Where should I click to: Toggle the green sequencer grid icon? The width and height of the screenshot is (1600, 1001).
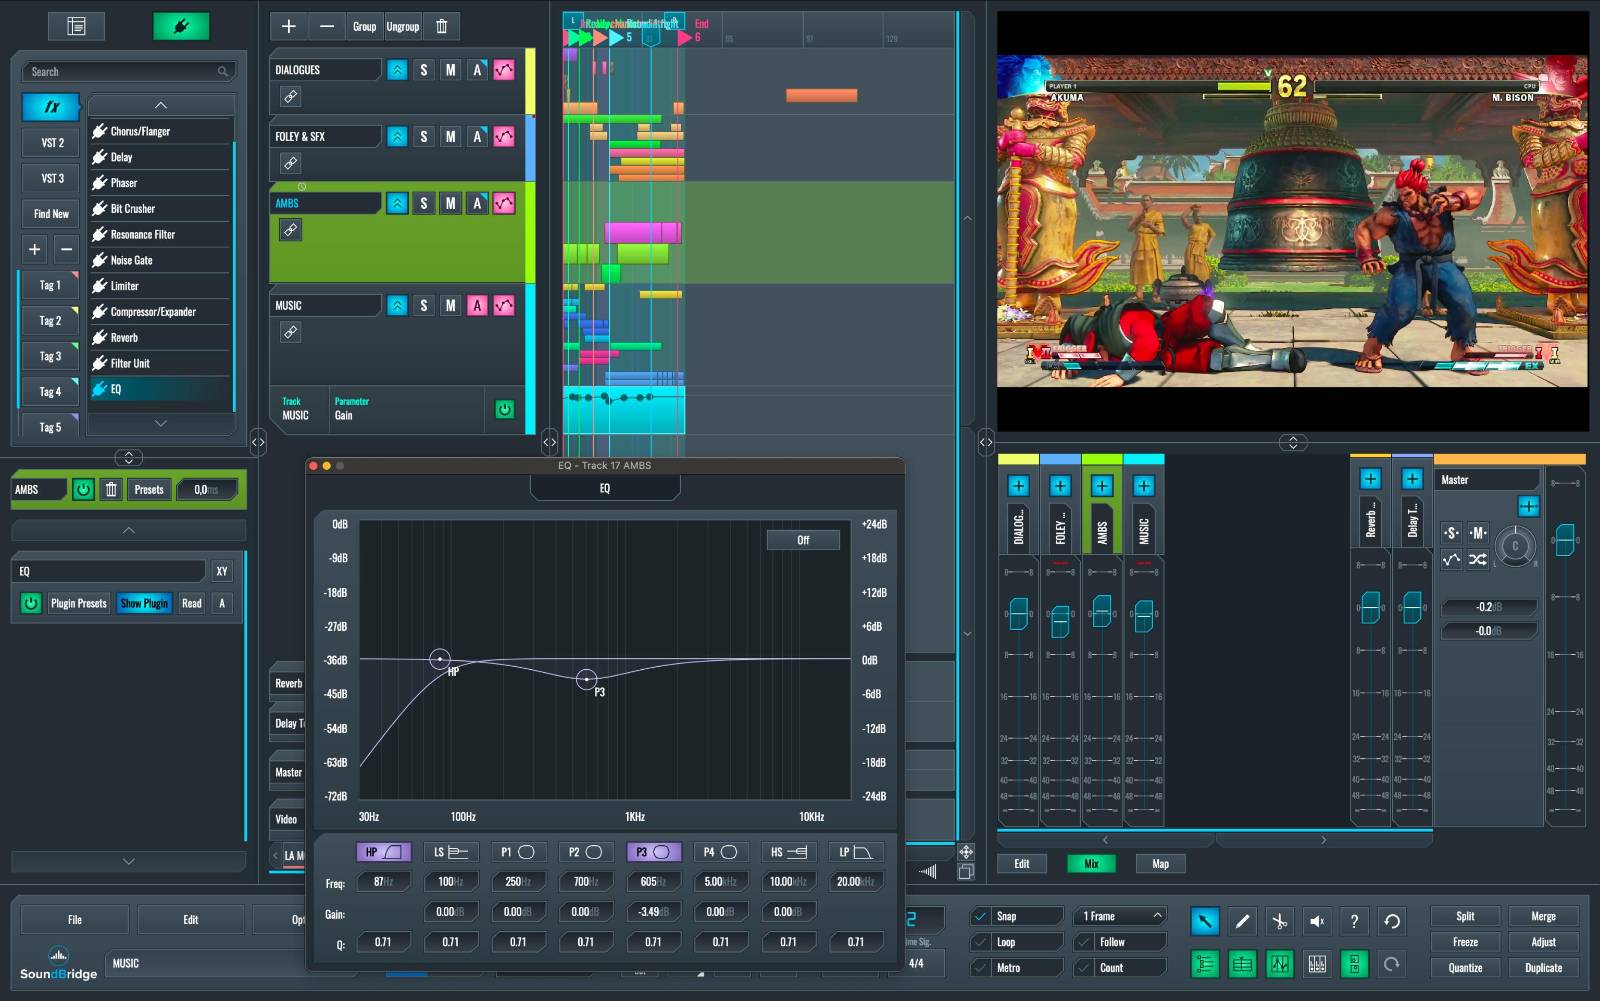coord(1242,964)
